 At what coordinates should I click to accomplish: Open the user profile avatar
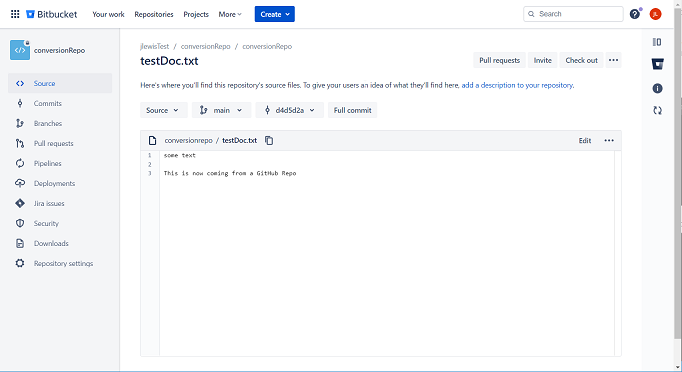655,14
